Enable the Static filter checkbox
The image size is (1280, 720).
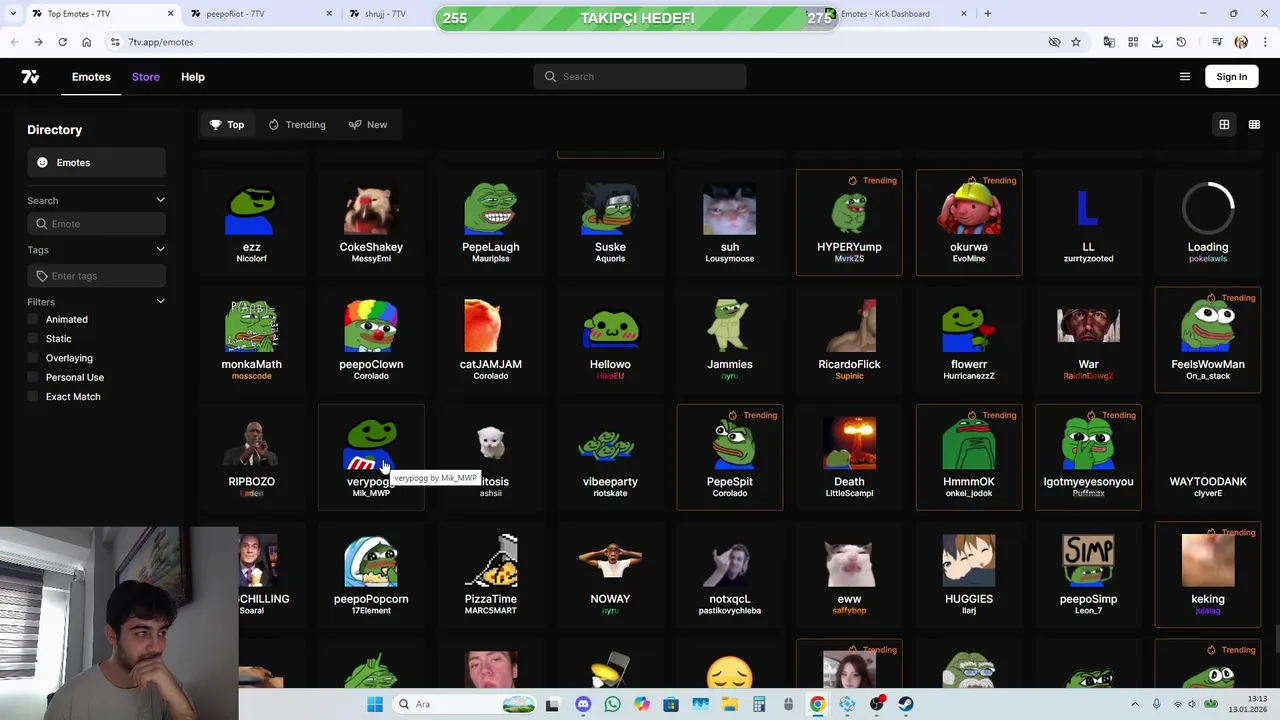coord(33,339)
